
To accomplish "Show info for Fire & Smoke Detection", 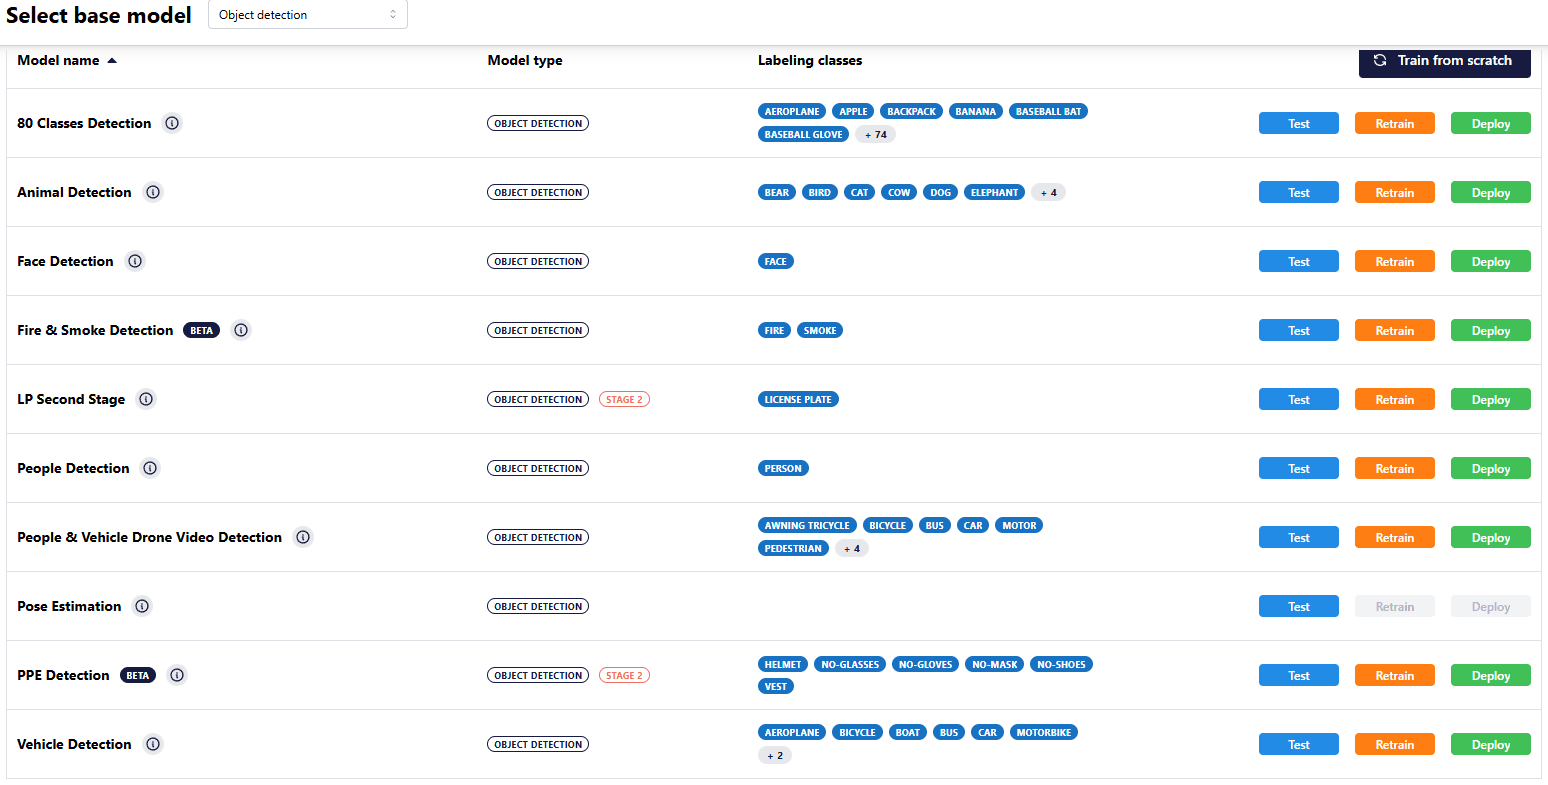I will [241, 330].
